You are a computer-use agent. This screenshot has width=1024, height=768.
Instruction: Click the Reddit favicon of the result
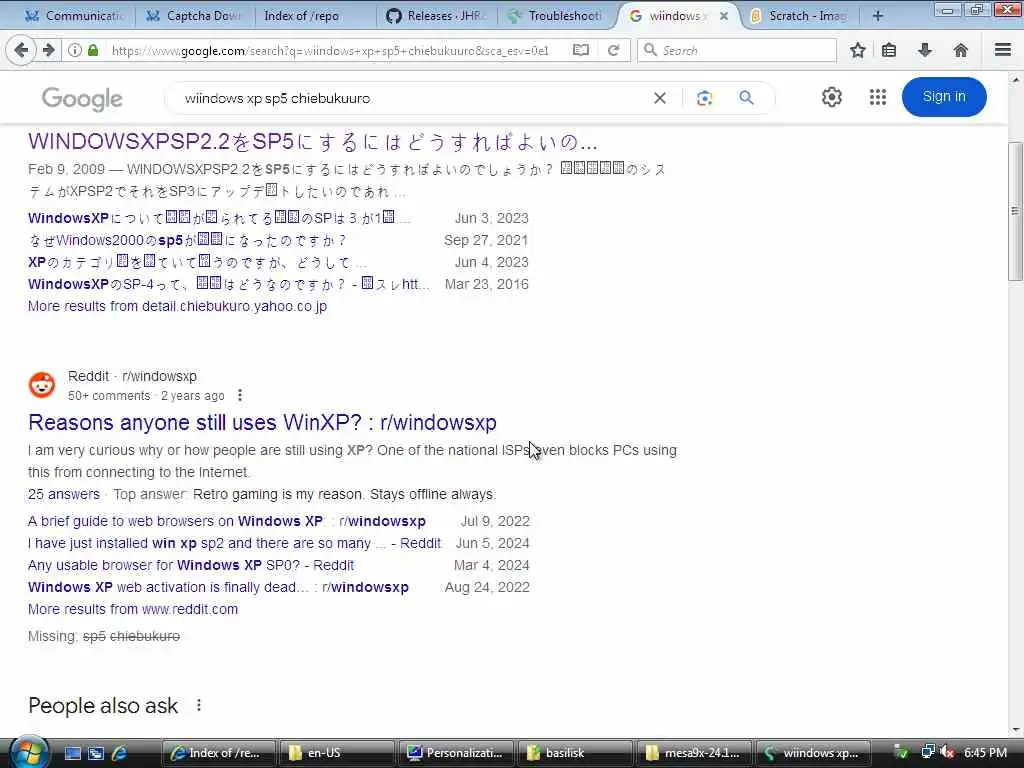coord(42,385)
